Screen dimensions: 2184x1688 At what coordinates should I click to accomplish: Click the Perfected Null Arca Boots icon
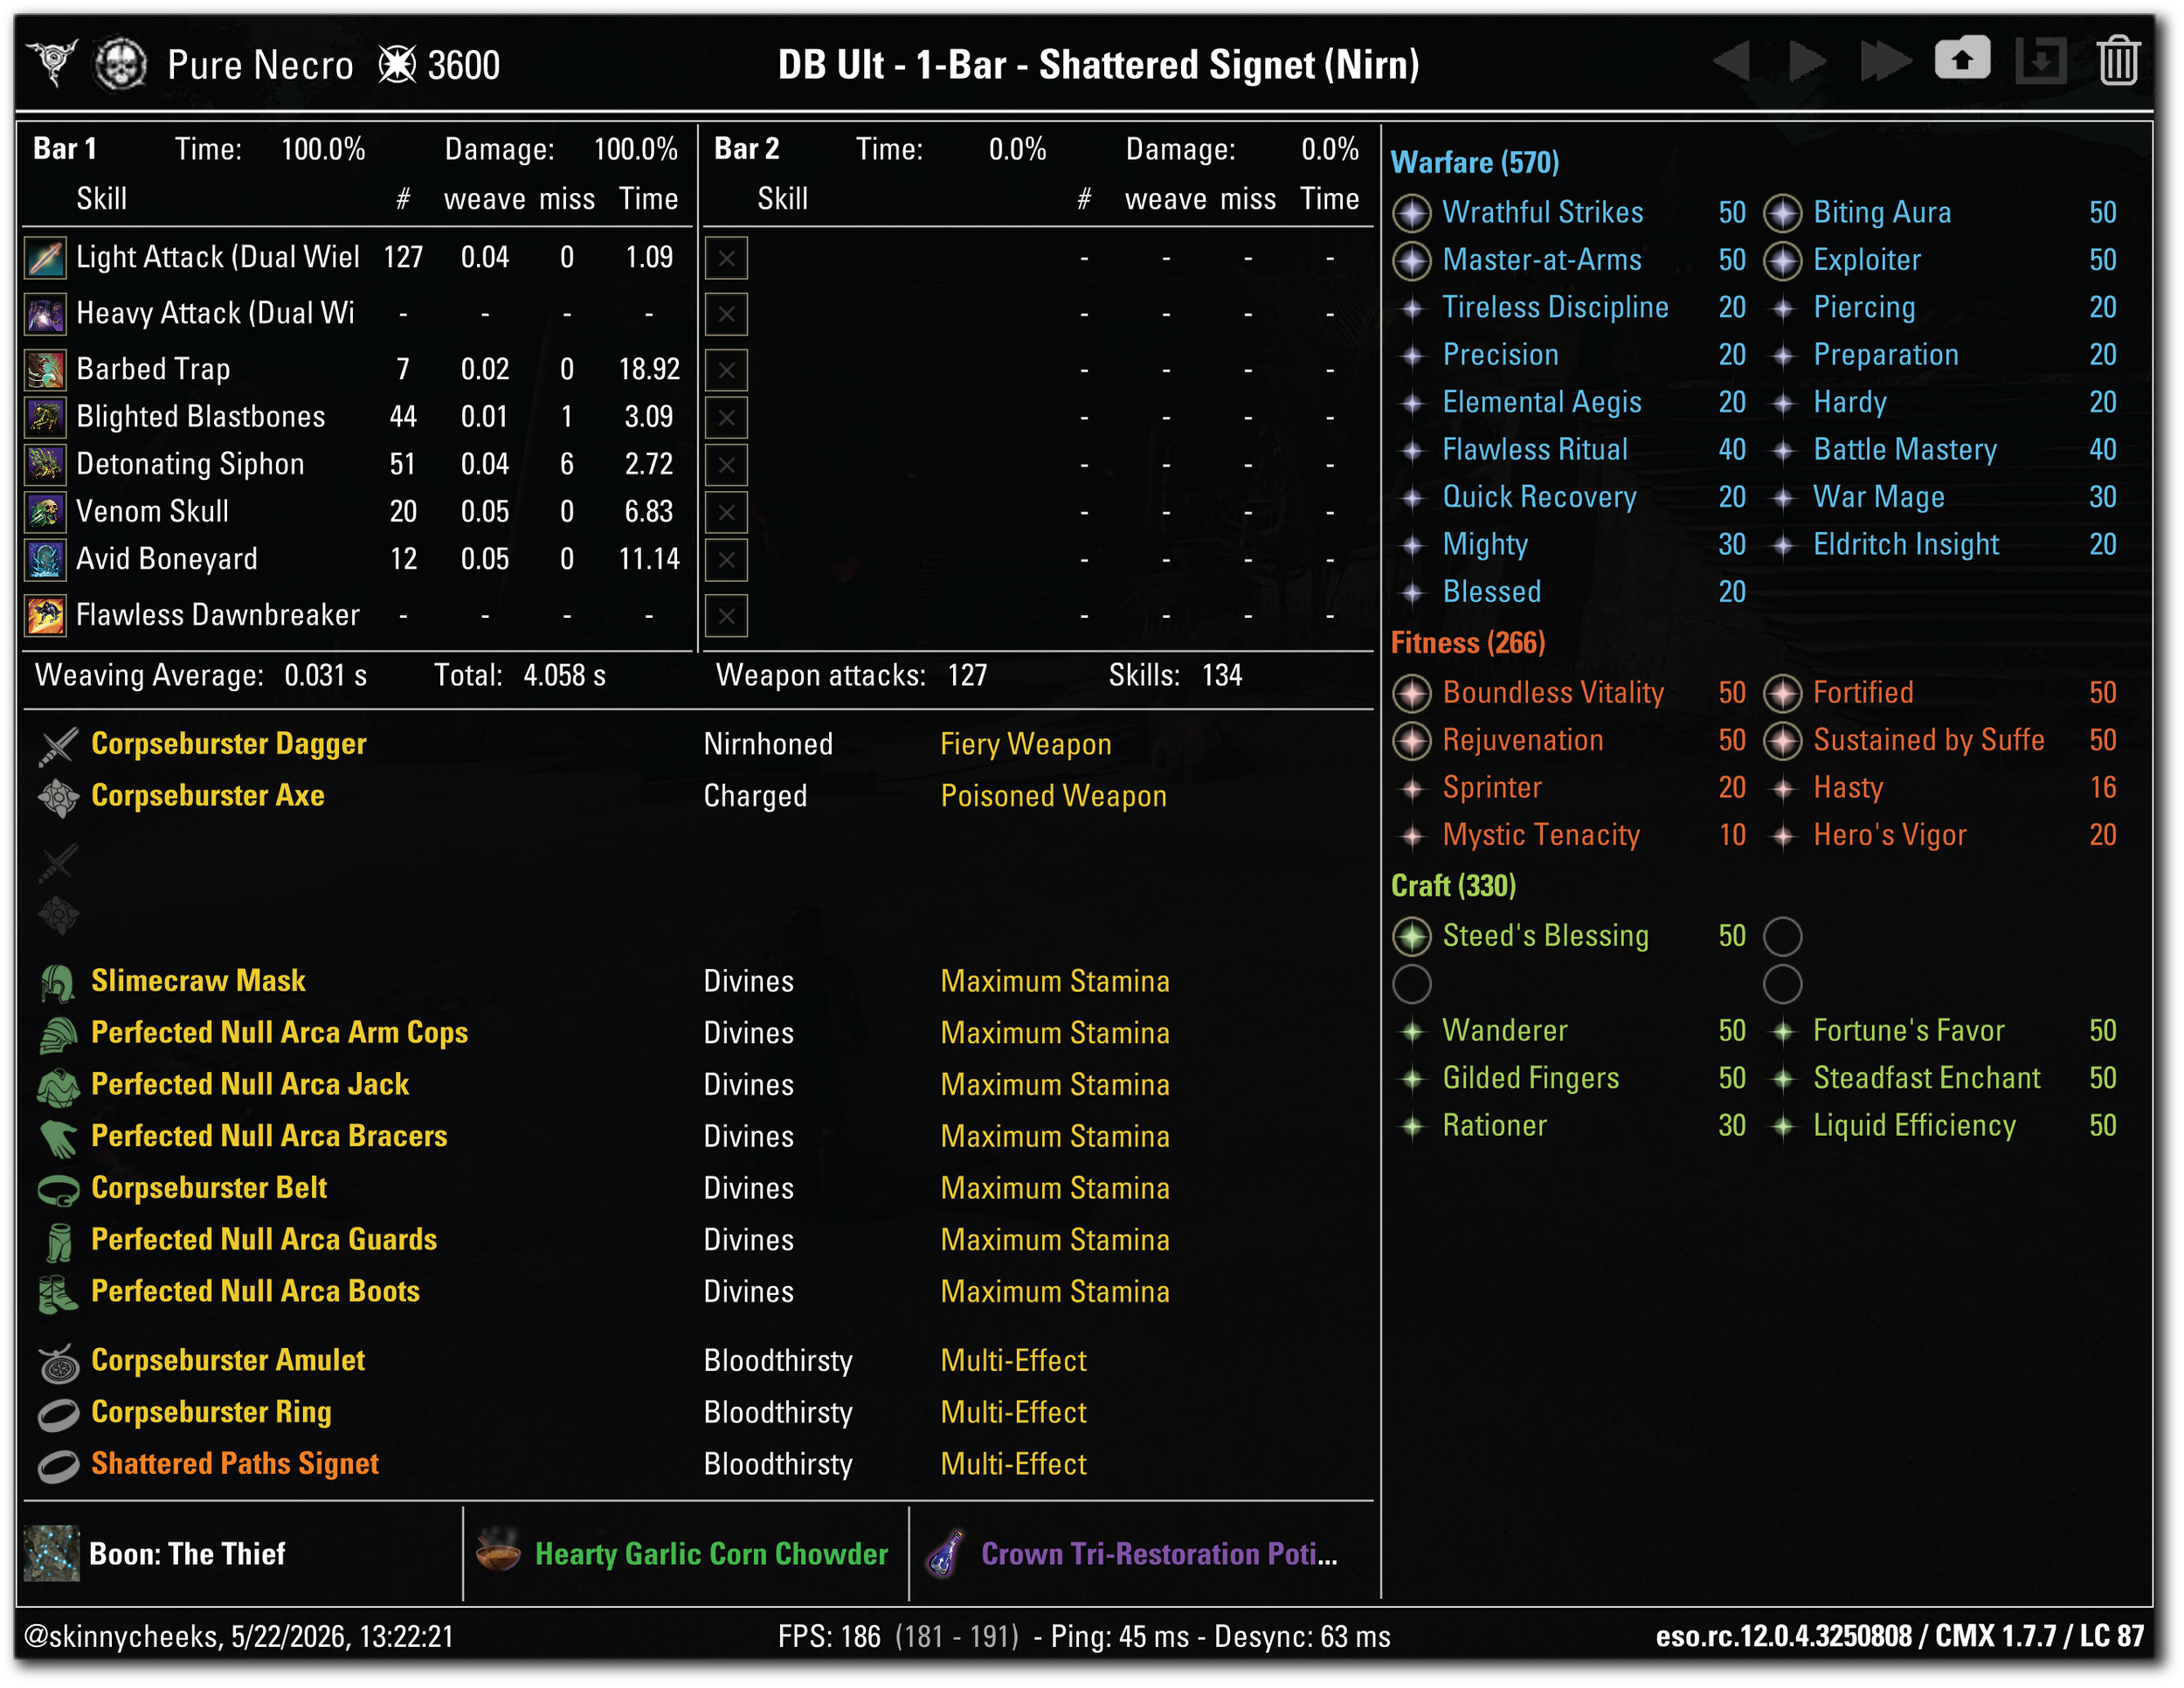(x=58, y=1293)
